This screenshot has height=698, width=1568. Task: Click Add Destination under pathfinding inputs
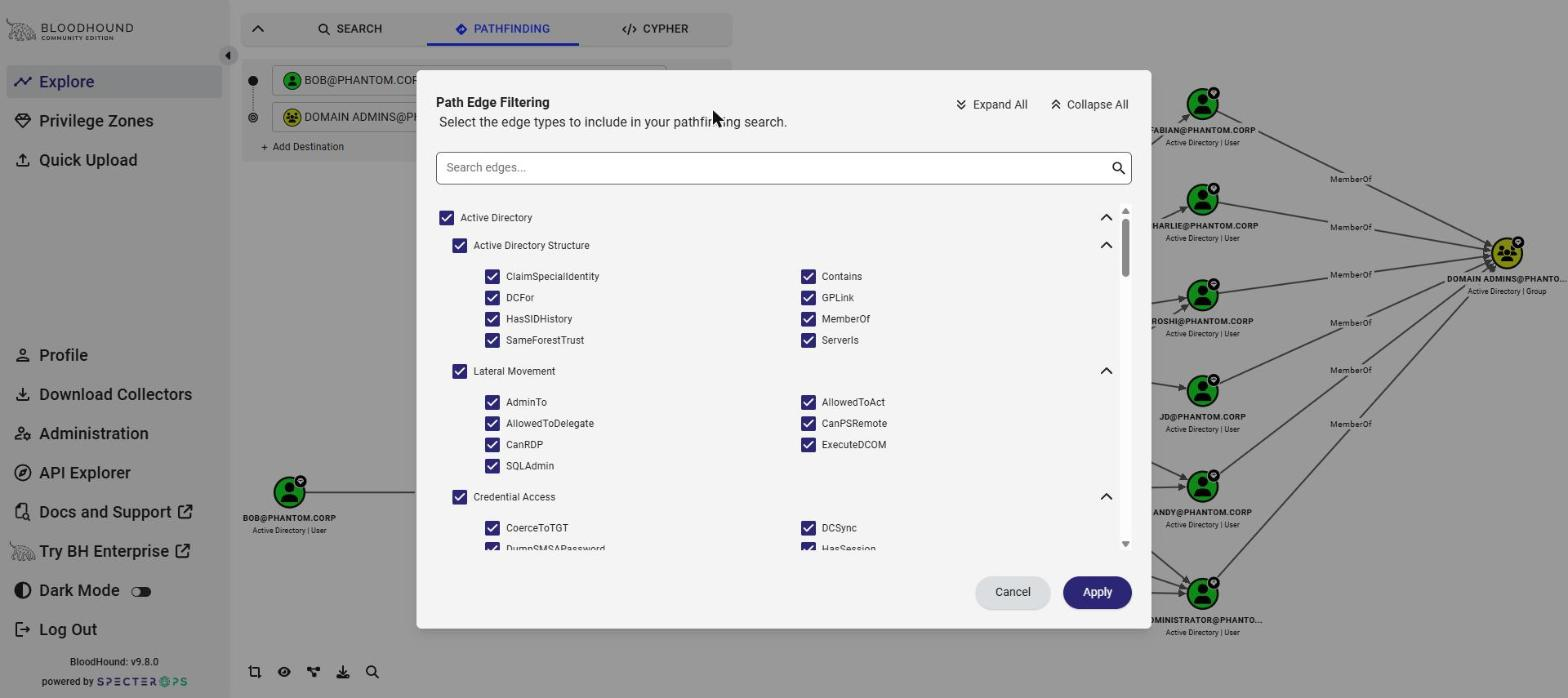click(302, 147)
